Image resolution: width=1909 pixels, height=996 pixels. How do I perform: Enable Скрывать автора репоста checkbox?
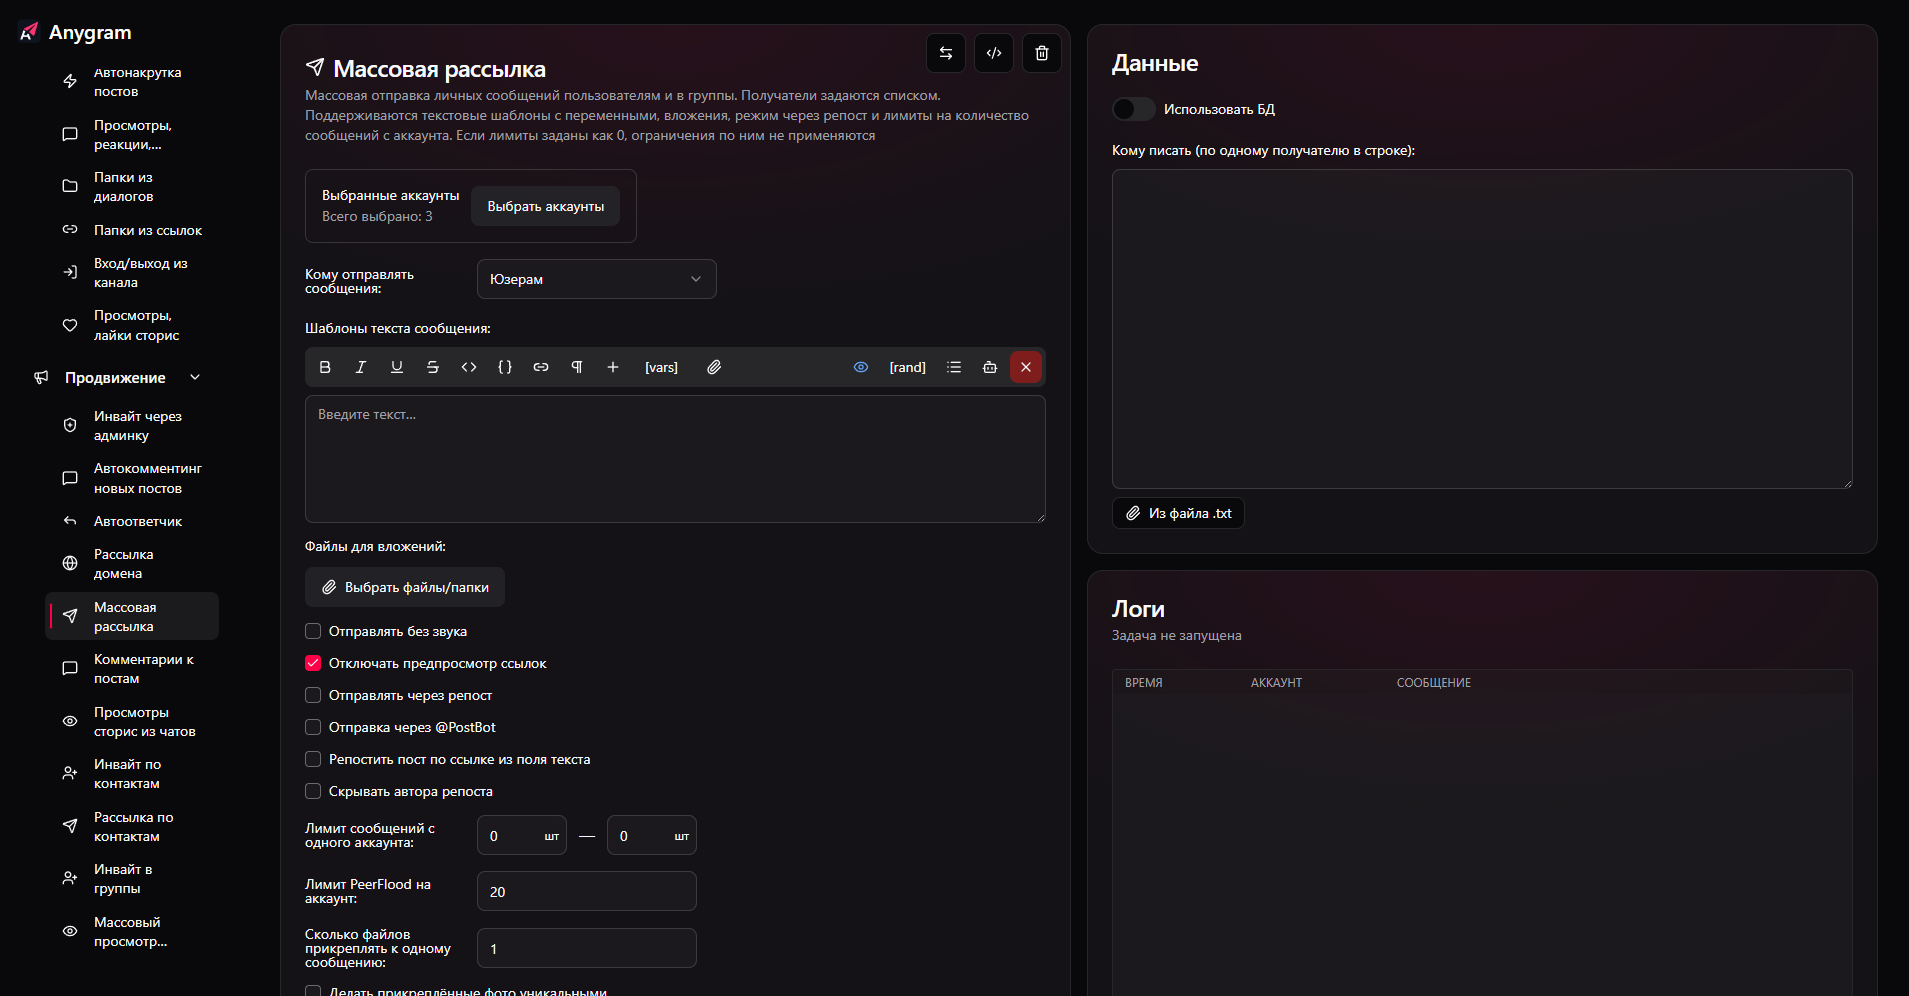[313, 791]
